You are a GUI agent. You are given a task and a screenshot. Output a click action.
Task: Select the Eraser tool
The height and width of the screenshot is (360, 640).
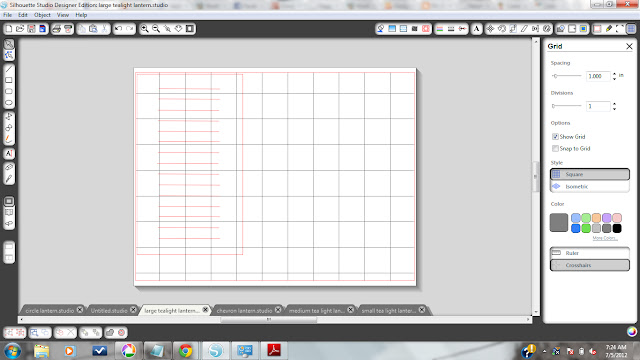9,167
